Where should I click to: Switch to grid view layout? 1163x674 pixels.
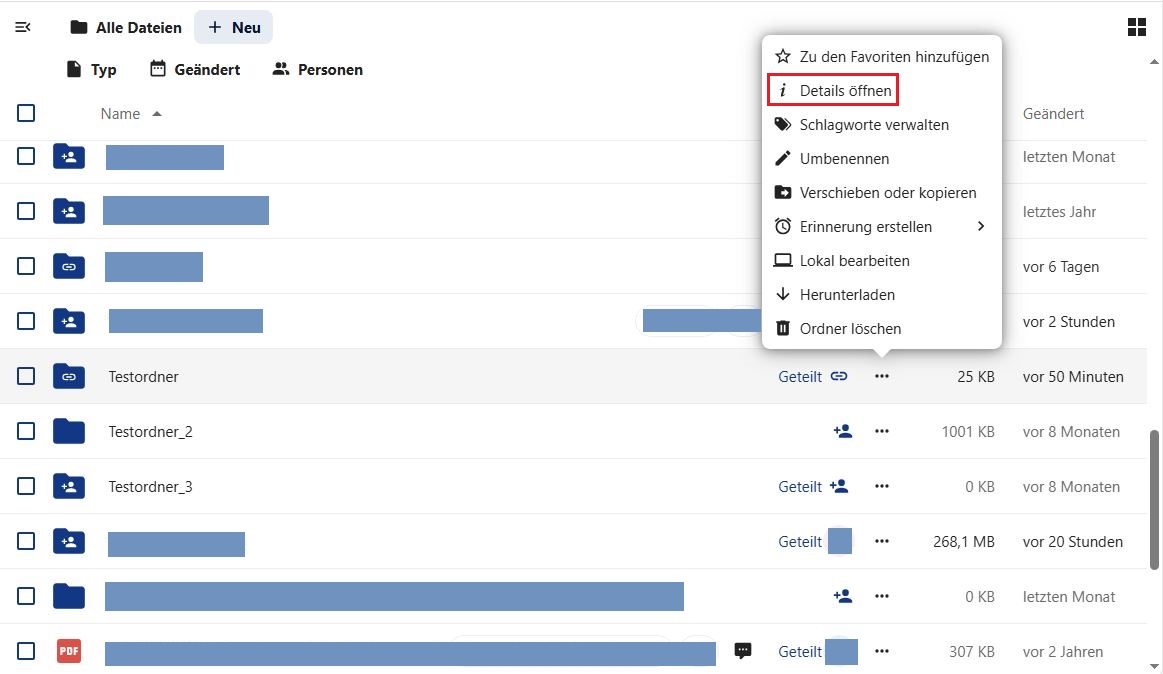pos(1136,27)
